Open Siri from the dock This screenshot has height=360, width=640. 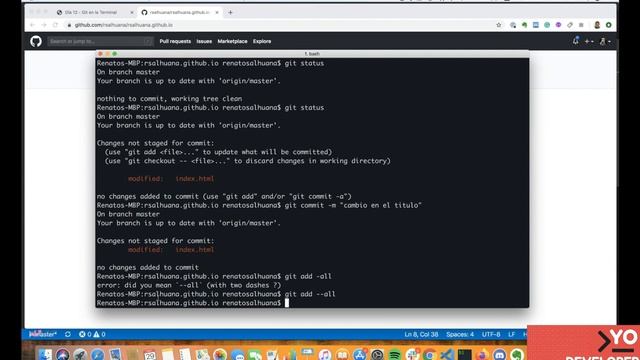[62, 354]
